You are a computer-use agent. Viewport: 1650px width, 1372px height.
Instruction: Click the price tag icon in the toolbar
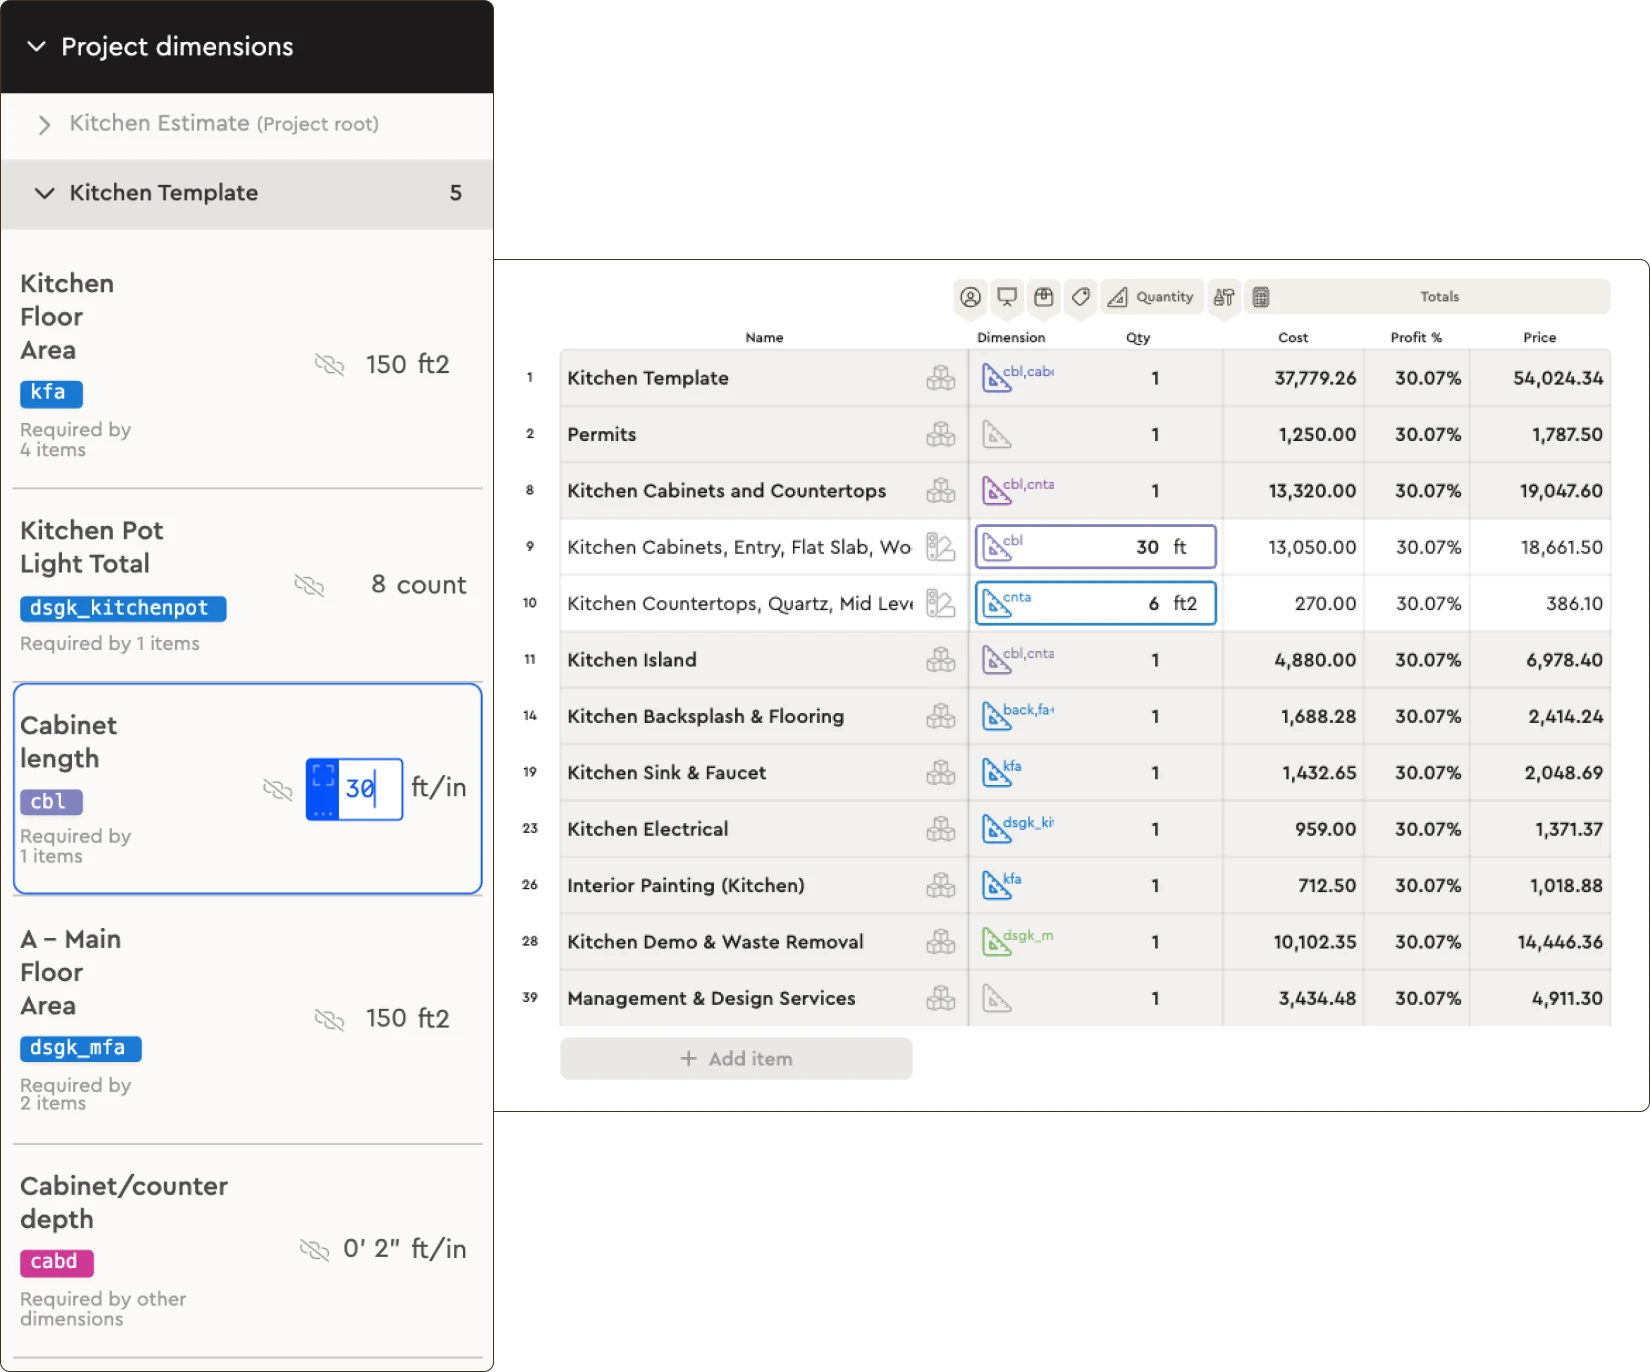1081,297
